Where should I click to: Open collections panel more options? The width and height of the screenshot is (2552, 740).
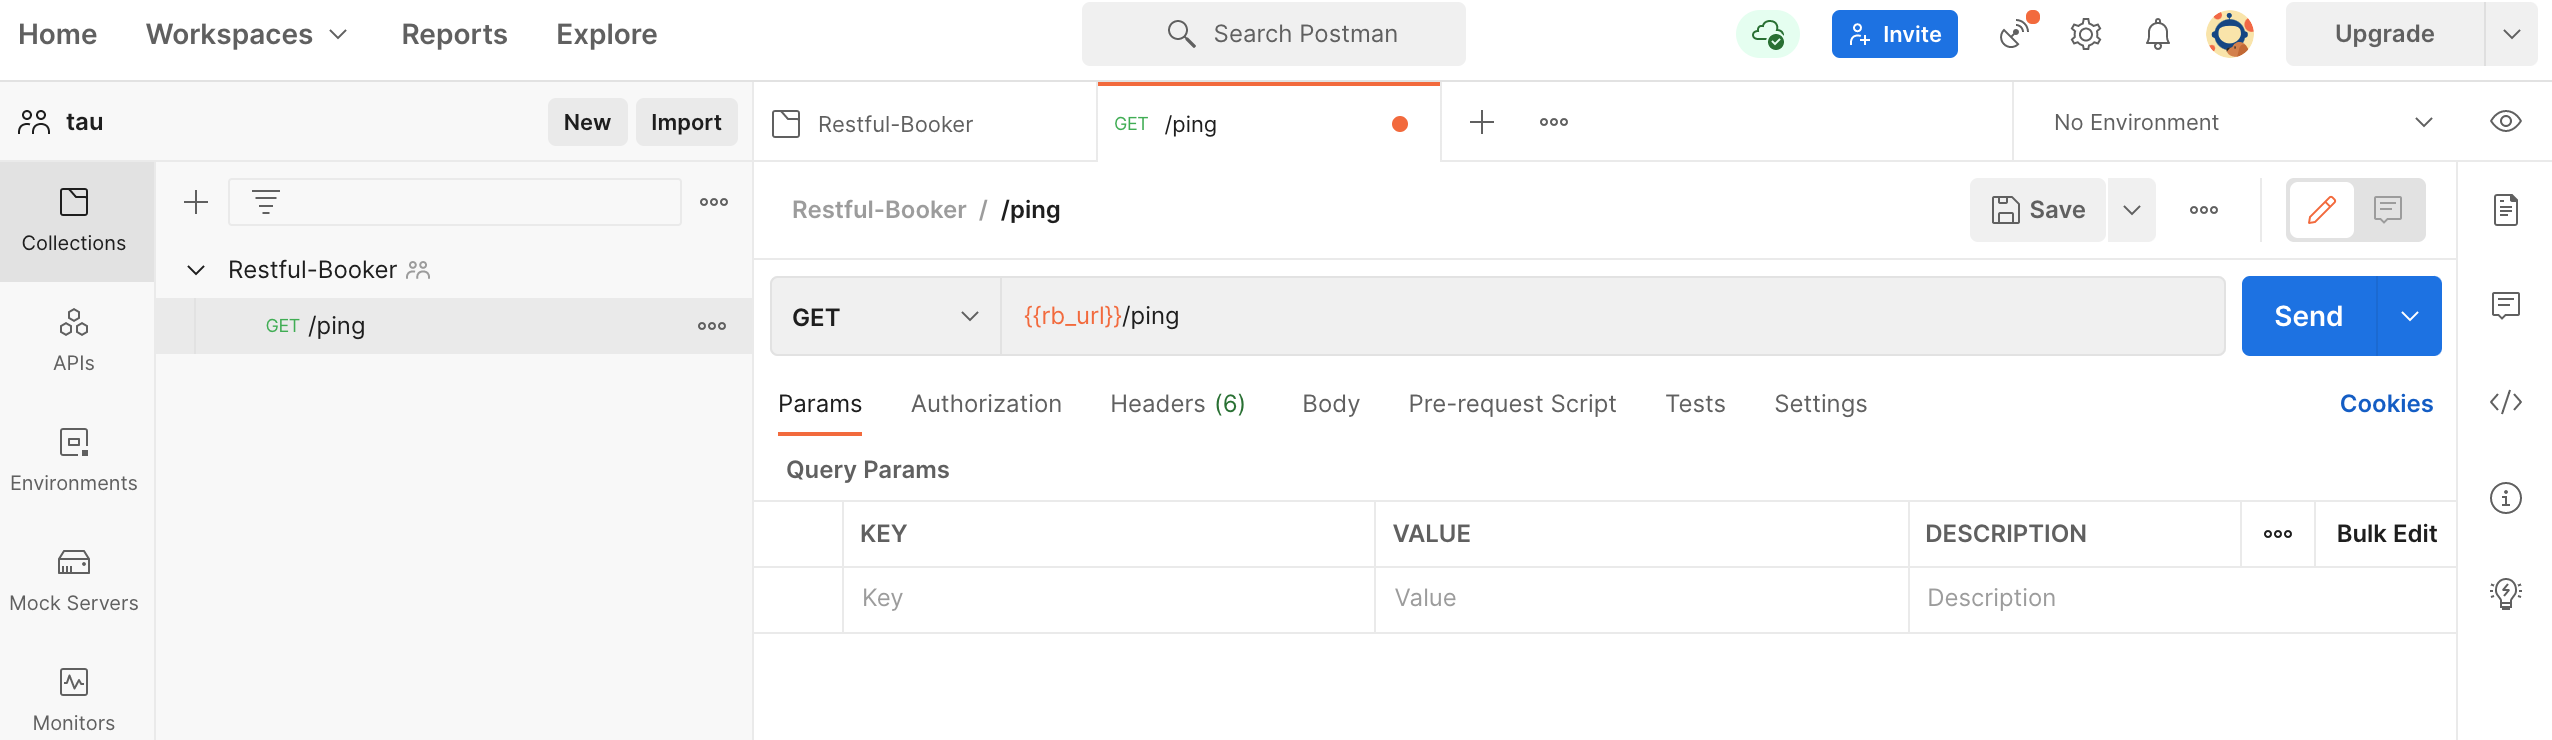pyautogui.click(x=714, y=202)
